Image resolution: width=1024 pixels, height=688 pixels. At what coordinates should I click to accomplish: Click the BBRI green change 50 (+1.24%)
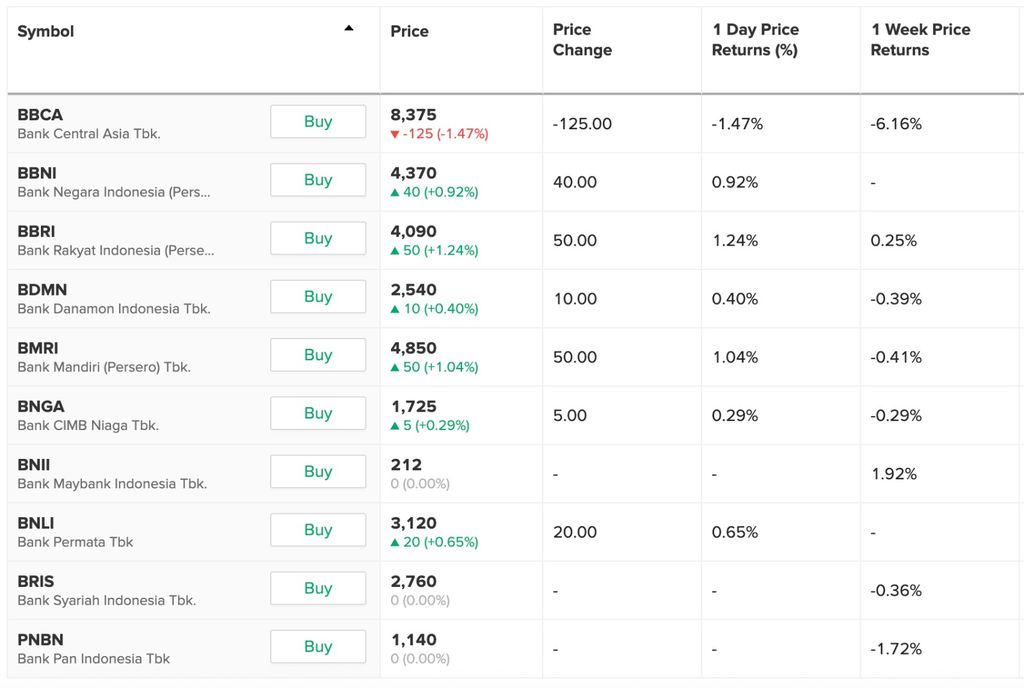[434, 251]
